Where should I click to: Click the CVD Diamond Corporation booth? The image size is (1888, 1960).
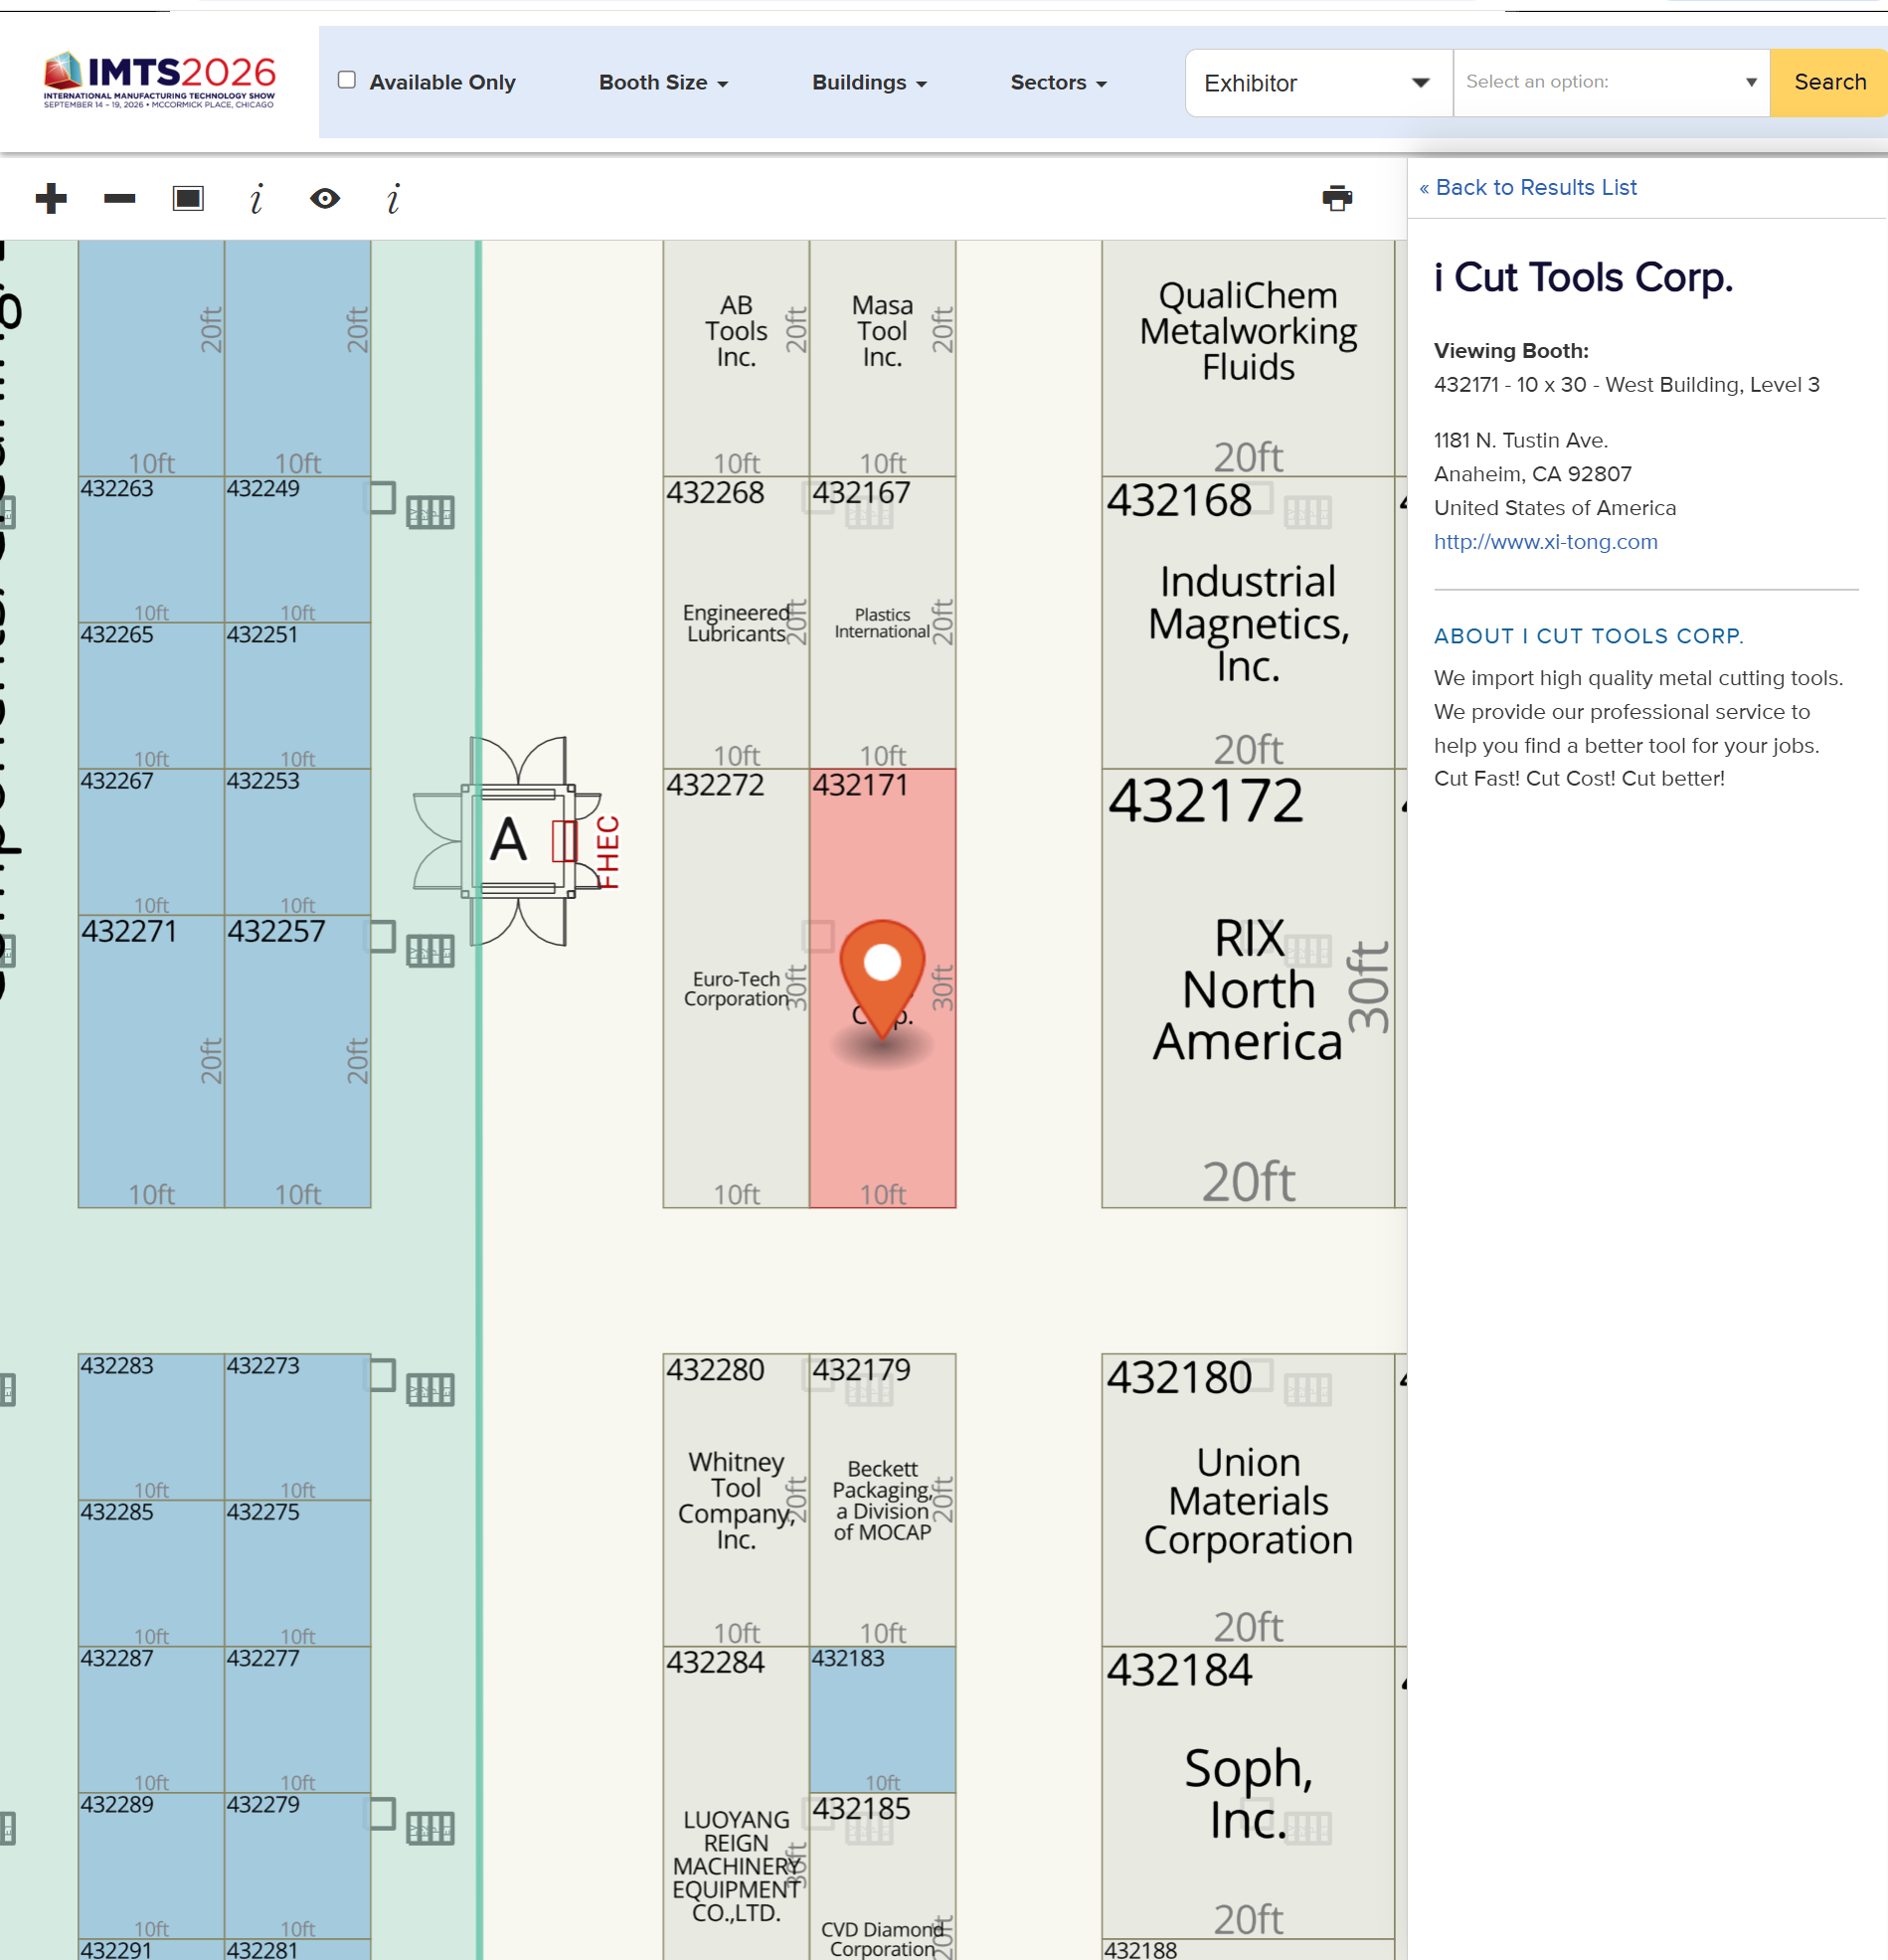pos(882,1876)
